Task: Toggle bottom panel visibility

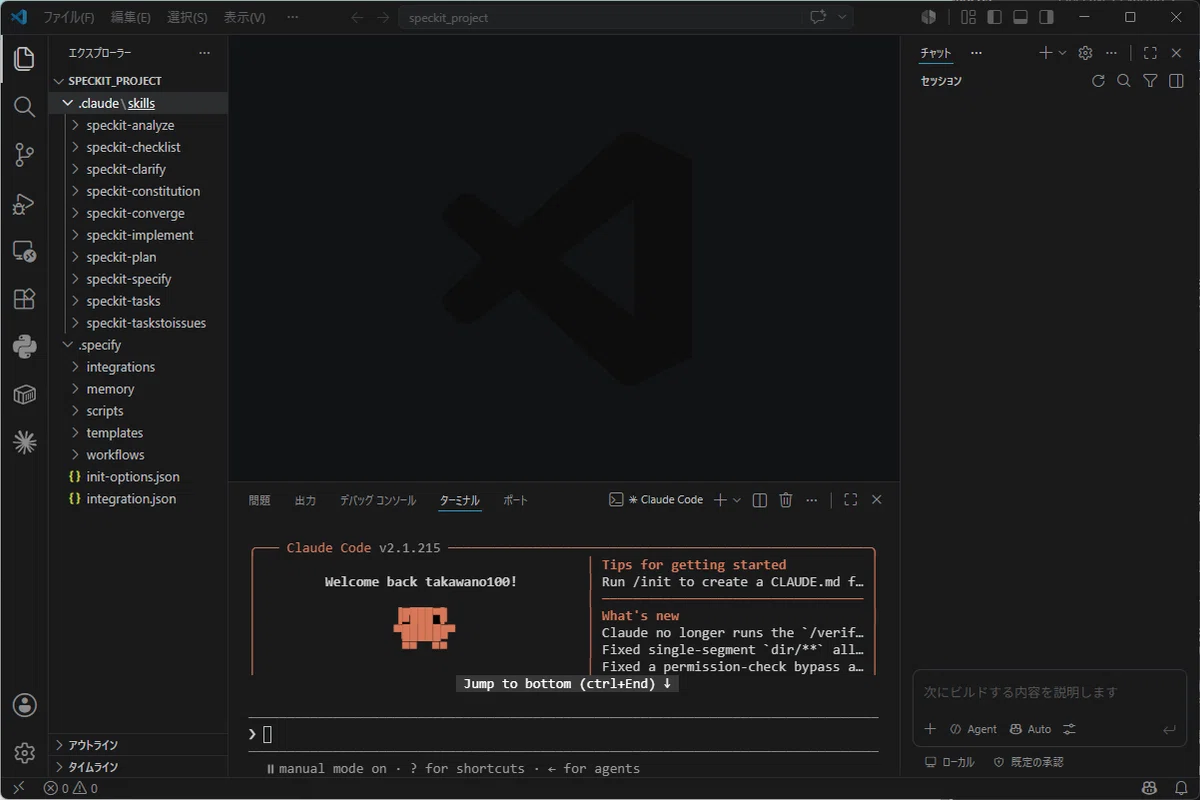Action: click(x=1020, y=17)
